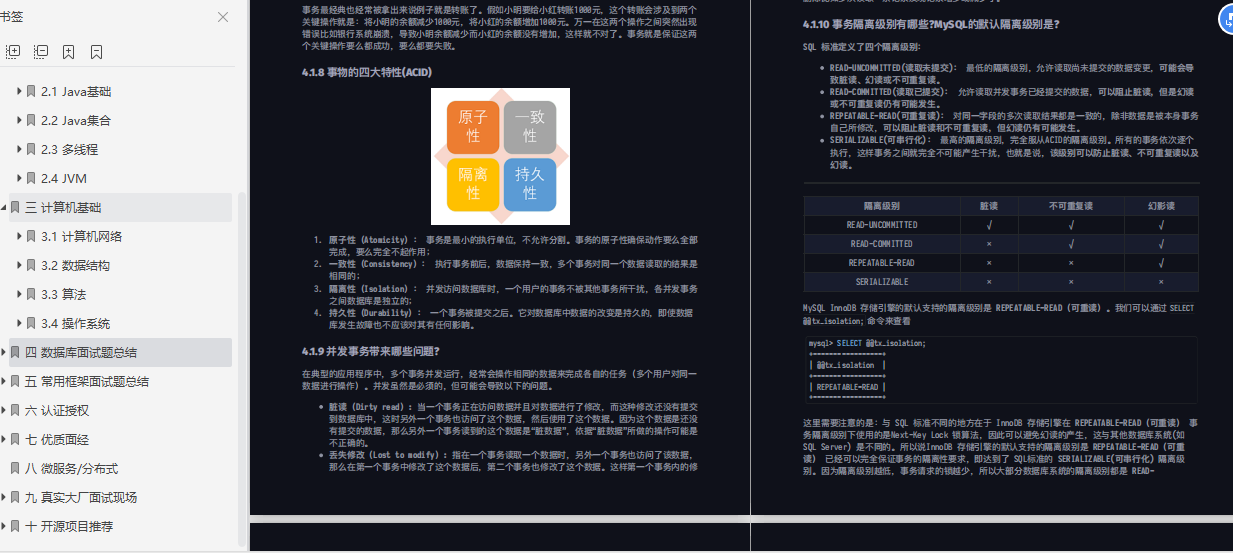Go to bookmark 2.1 Java基础

coord(76,91)
